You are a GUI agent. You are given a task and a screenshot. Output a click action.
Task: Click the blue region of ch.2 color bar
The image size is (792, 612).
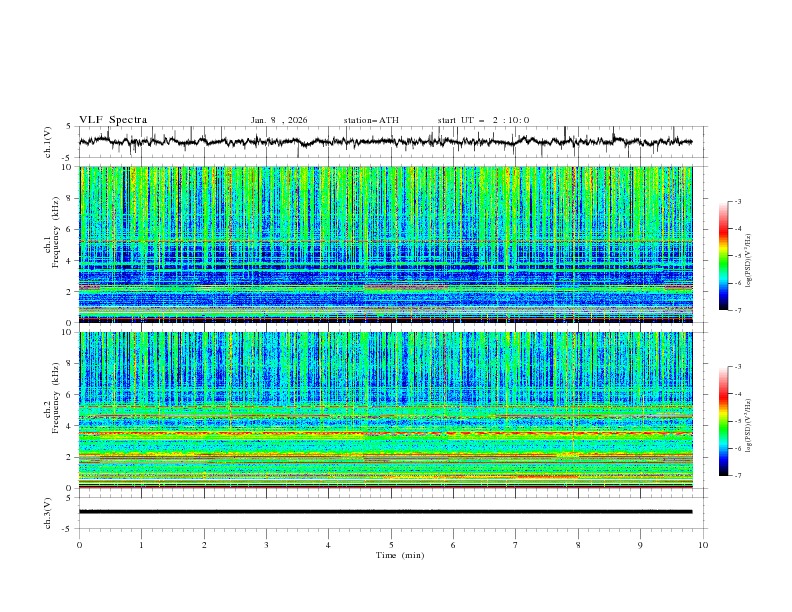coord(724,458)
